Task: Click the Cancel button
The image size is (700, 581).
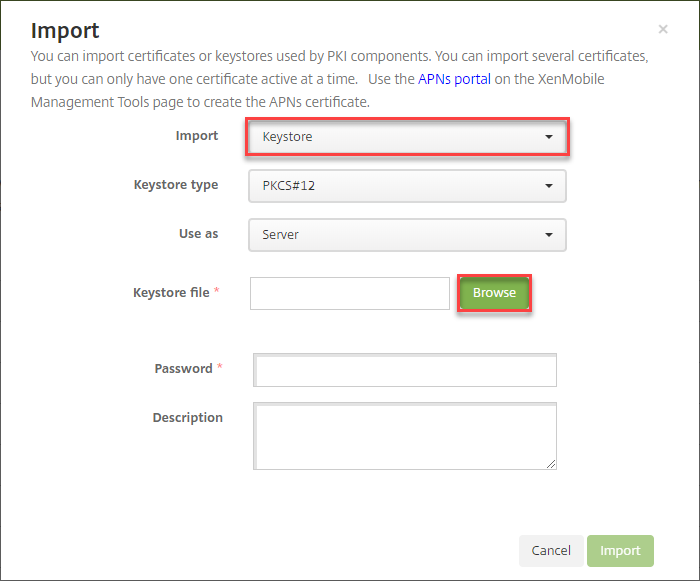Action: [x=551, y=551]
